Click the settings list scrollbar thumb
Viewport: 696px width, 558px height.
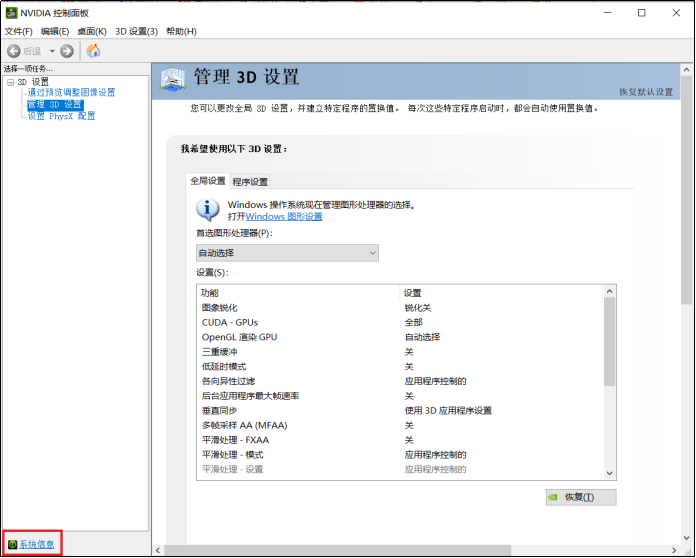pos(609,342)
